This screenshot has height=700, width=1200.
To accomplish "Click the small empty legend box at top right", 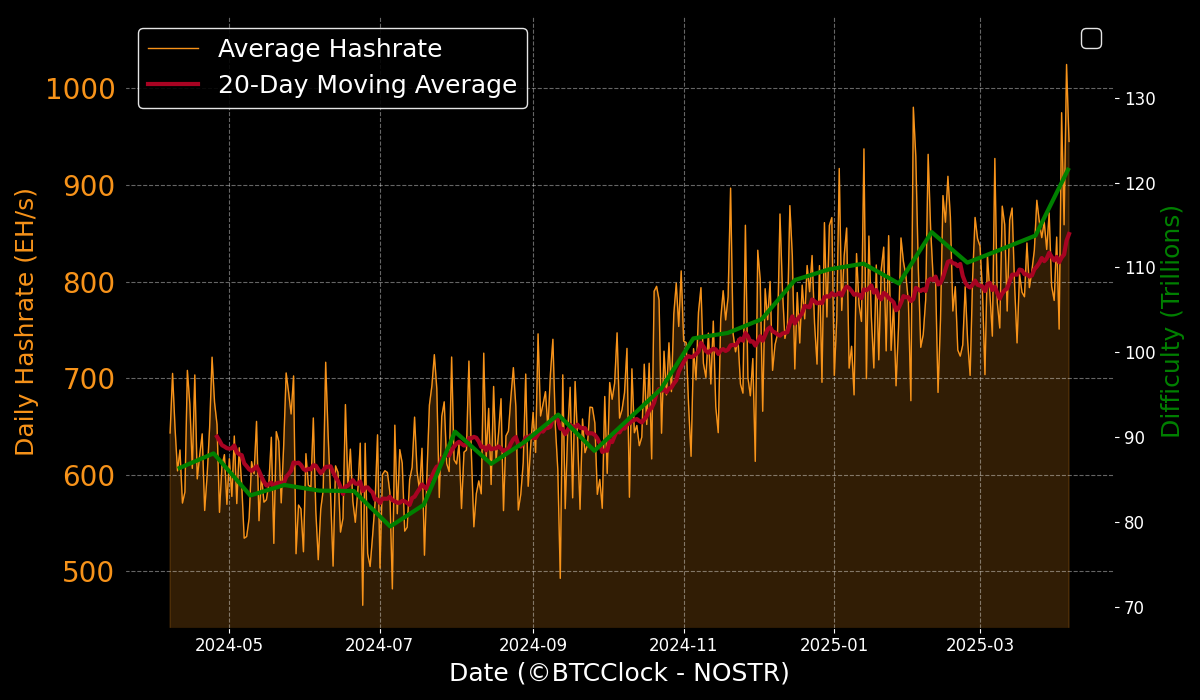I will (x=1091, y=38).
